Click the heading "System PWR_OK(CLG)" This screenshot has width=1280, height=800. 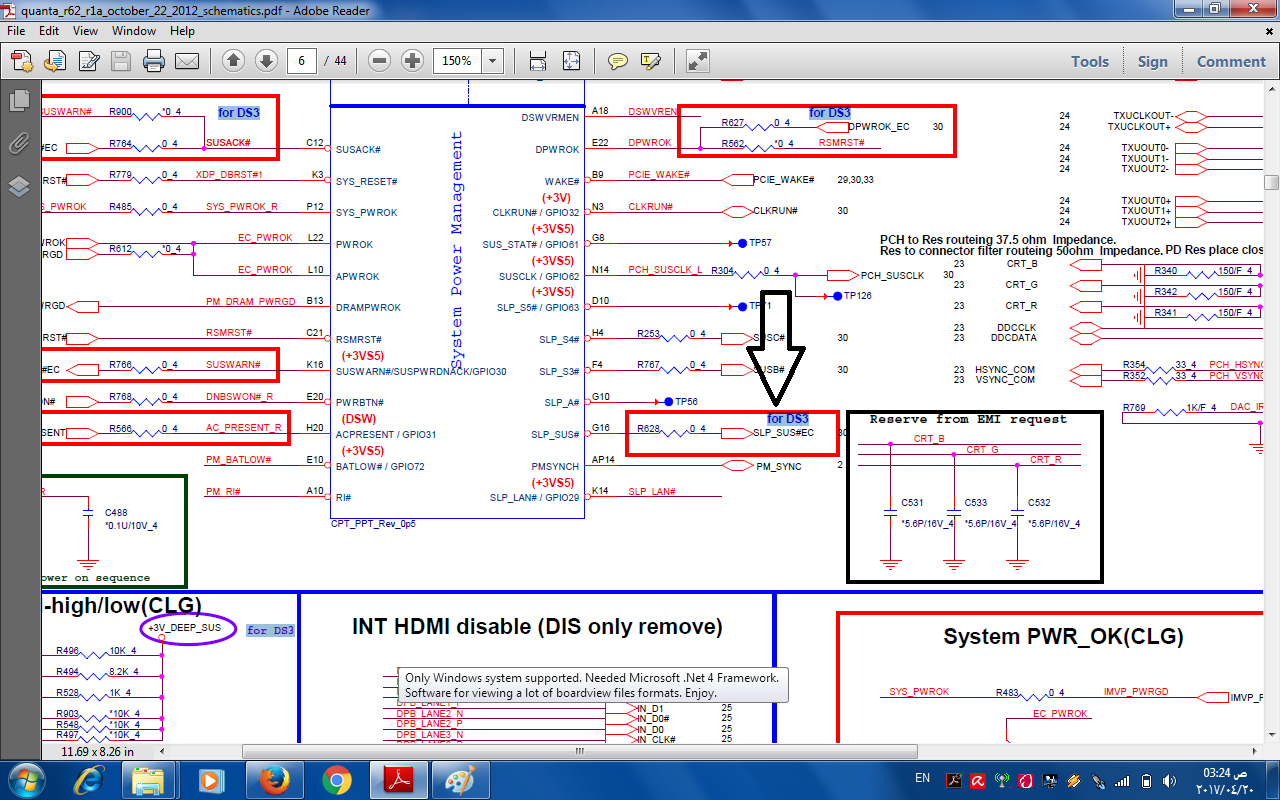click(1063, 637)
